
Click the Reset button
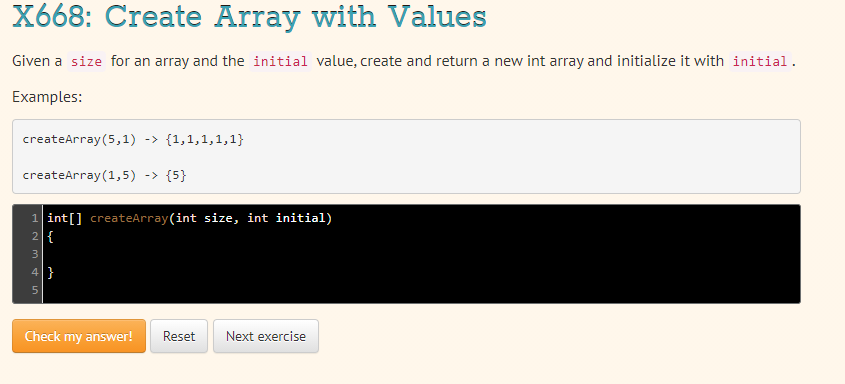coord(179,336)
